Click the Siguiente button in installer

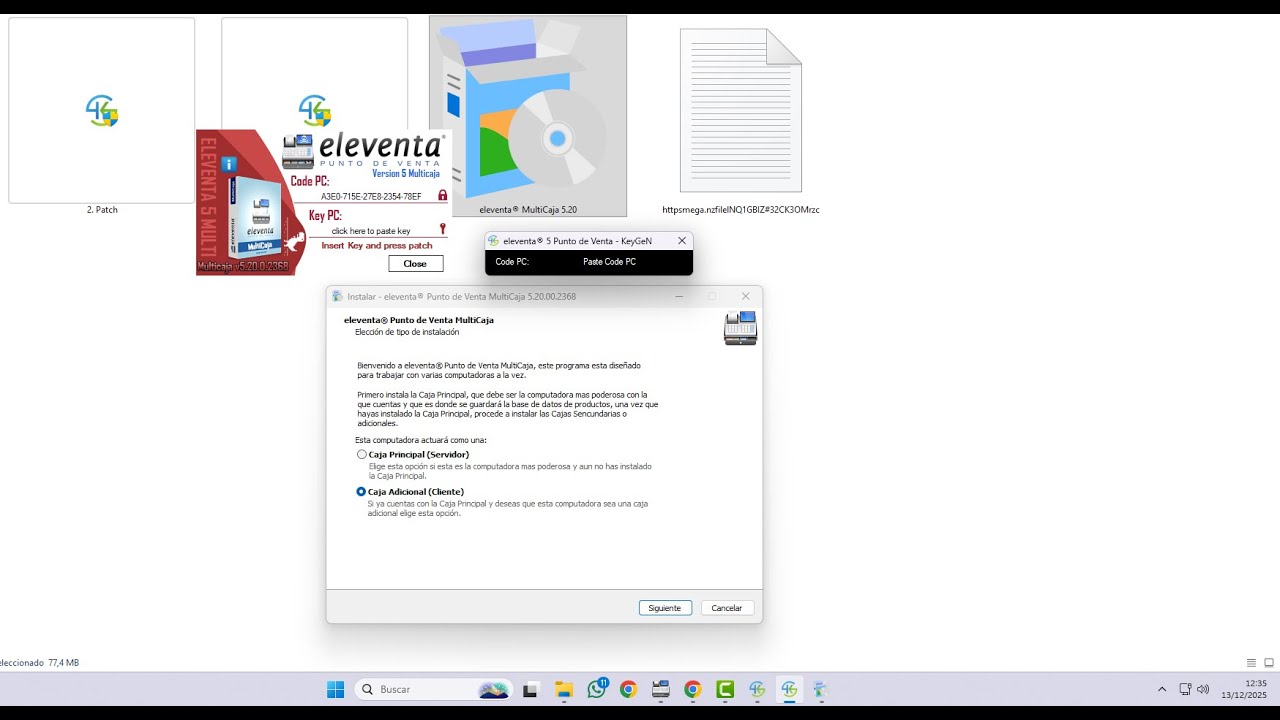[665, 608]
